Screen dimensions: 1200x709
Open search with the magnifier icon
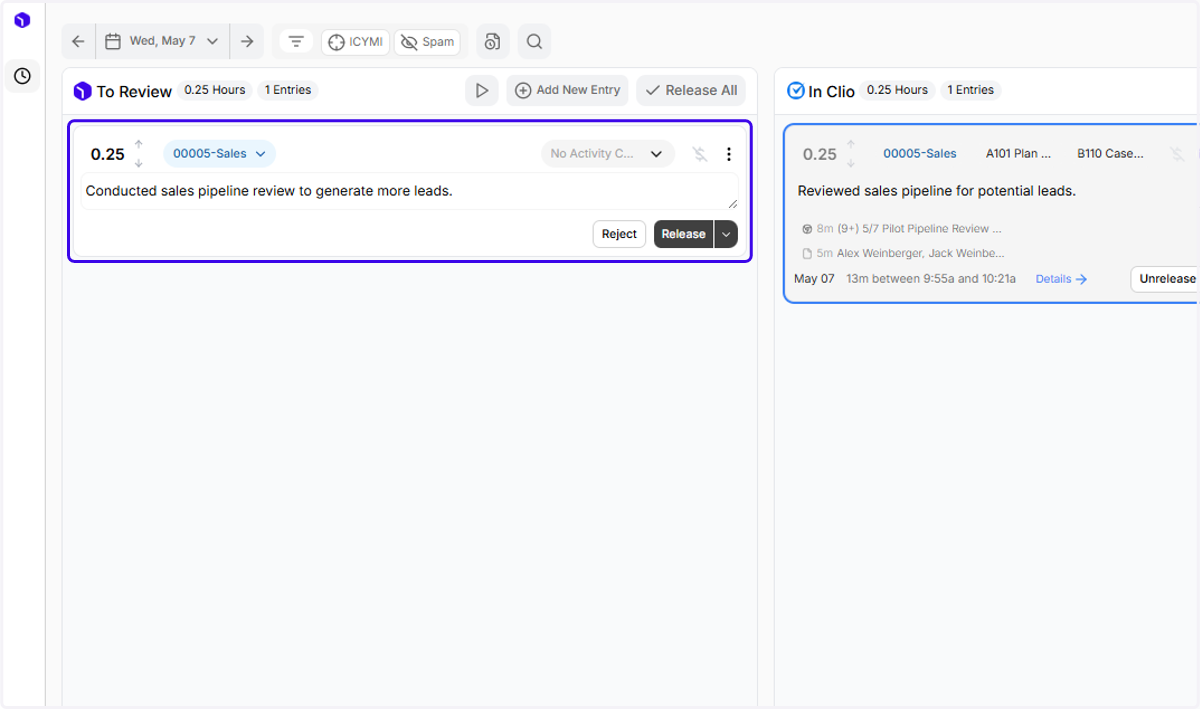(x=534, y=41)
